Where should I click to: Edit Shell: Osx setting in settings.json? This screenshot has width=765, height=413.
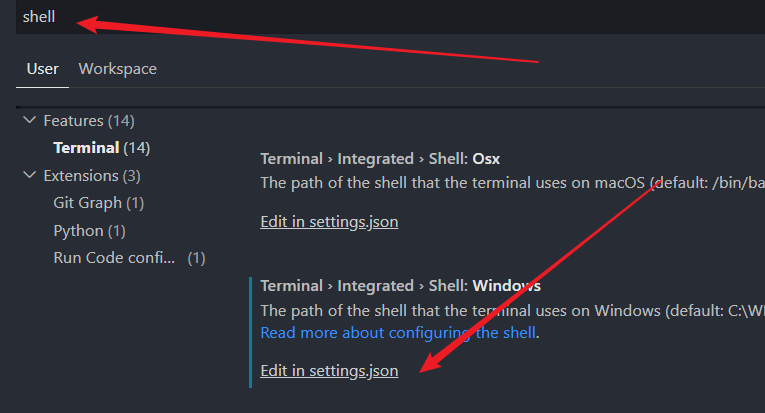click(329, 222)
